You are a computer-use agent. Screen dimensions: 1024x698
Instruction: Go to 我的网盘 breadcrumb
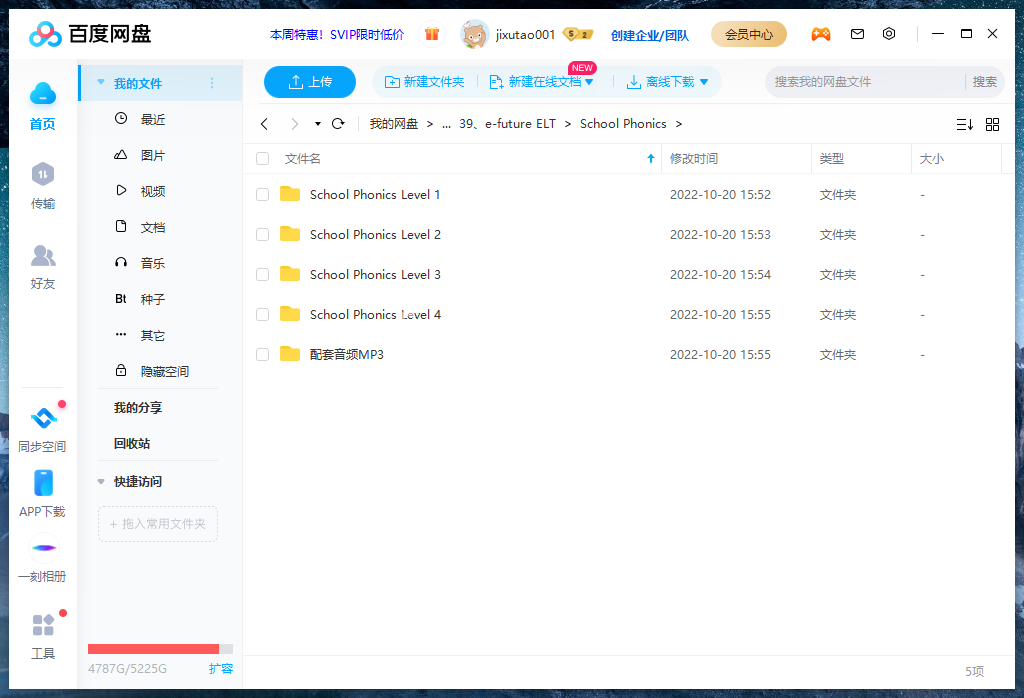(393, 124)
